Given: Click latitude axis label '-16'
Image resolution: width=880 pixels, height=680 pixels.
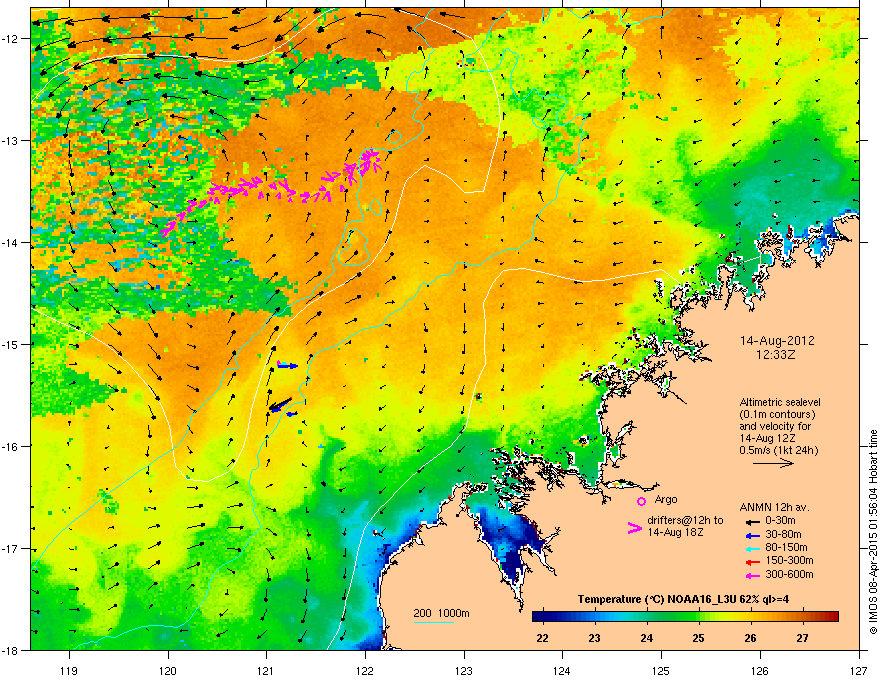Looking at the screenshot, I should [x=11, y=446].
